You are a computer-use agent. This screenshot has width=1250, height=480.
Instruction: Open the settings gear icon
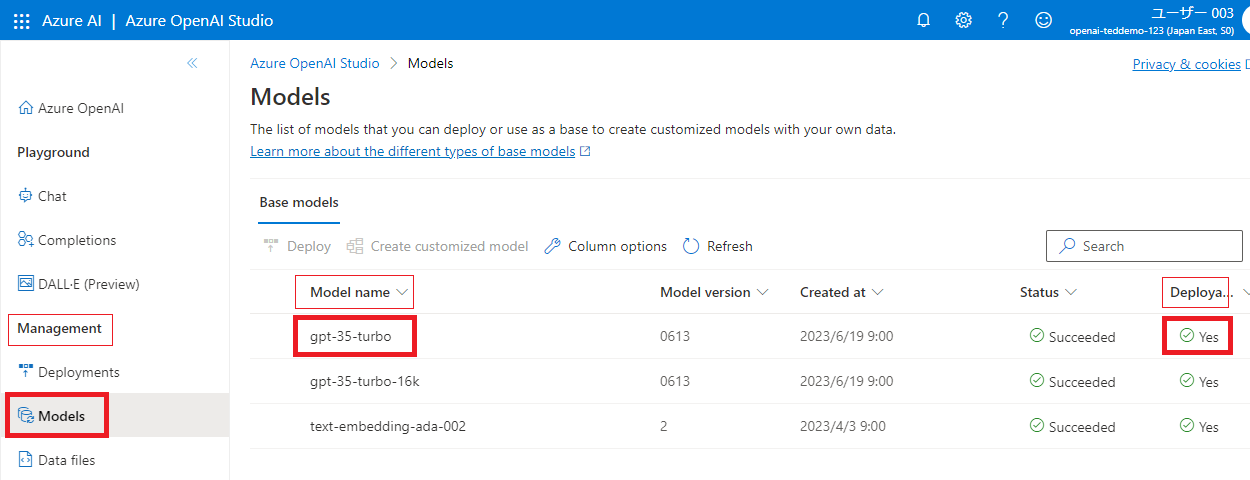point(963,20)
